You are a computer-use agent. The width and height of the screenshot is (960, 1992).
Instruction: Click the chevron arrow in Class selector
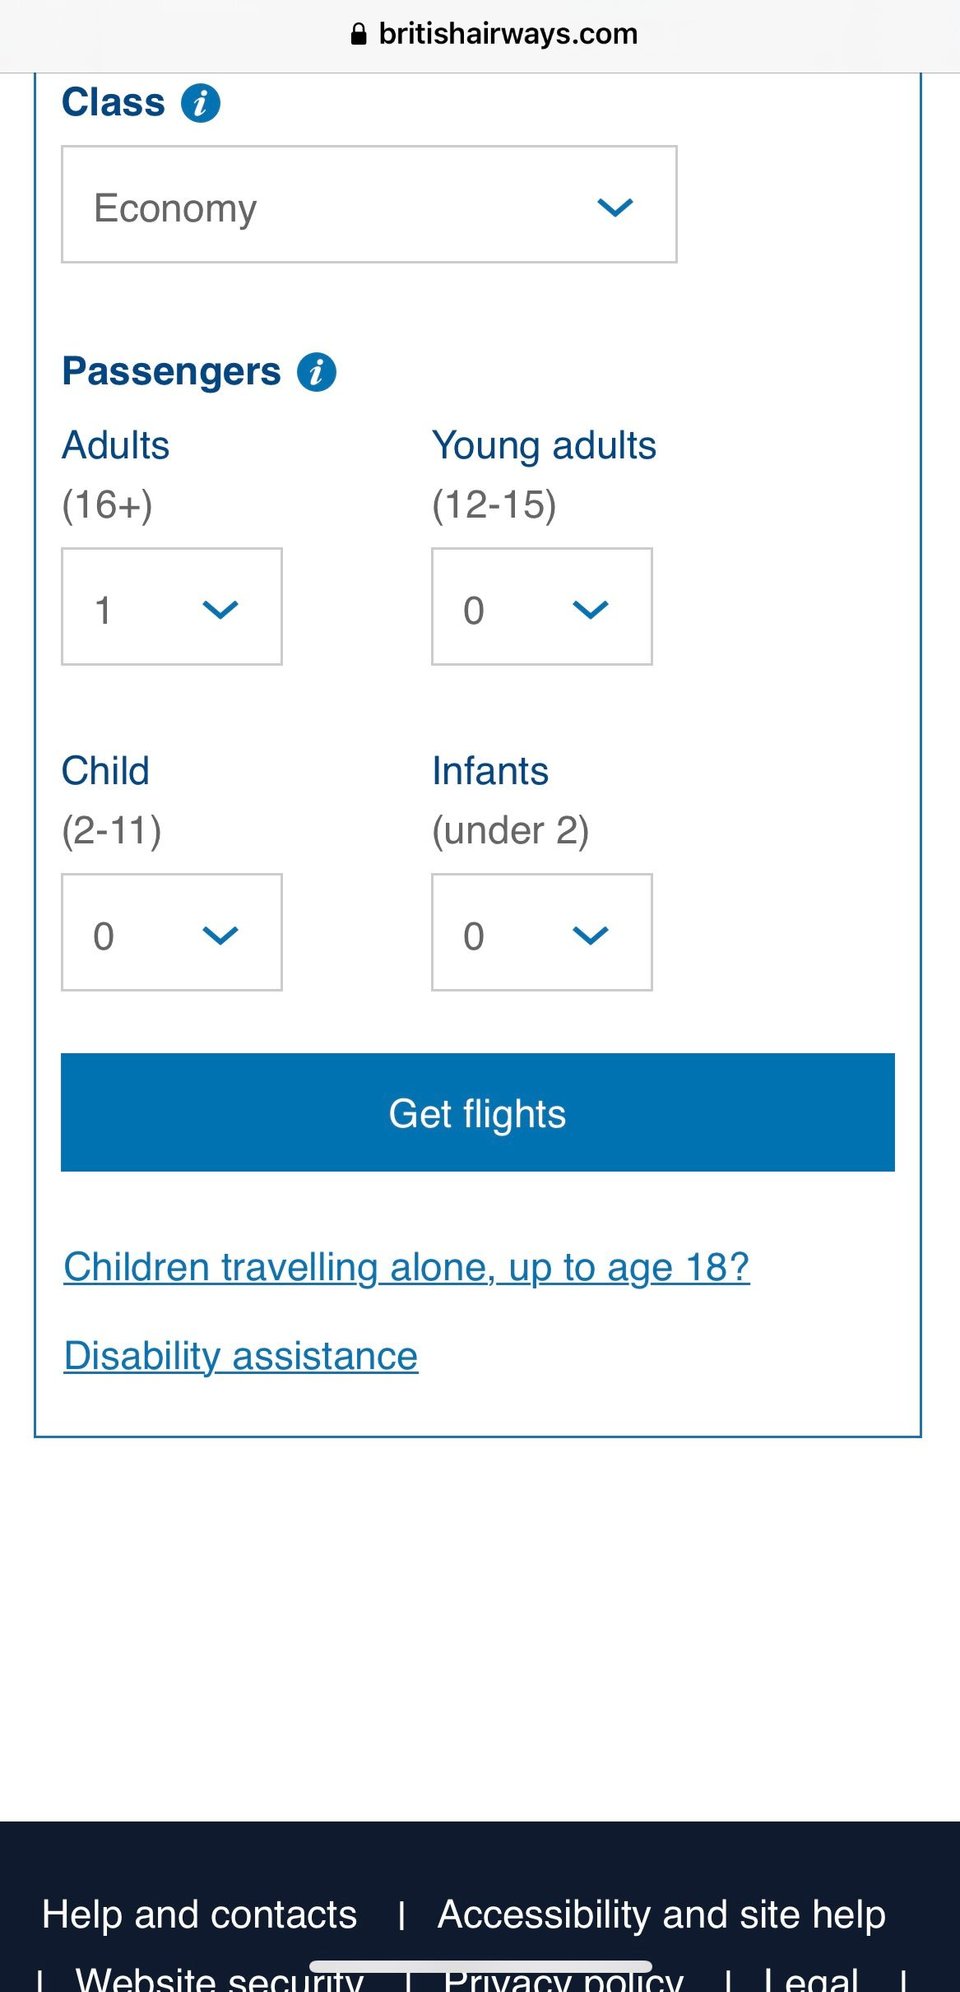[615, 207]
